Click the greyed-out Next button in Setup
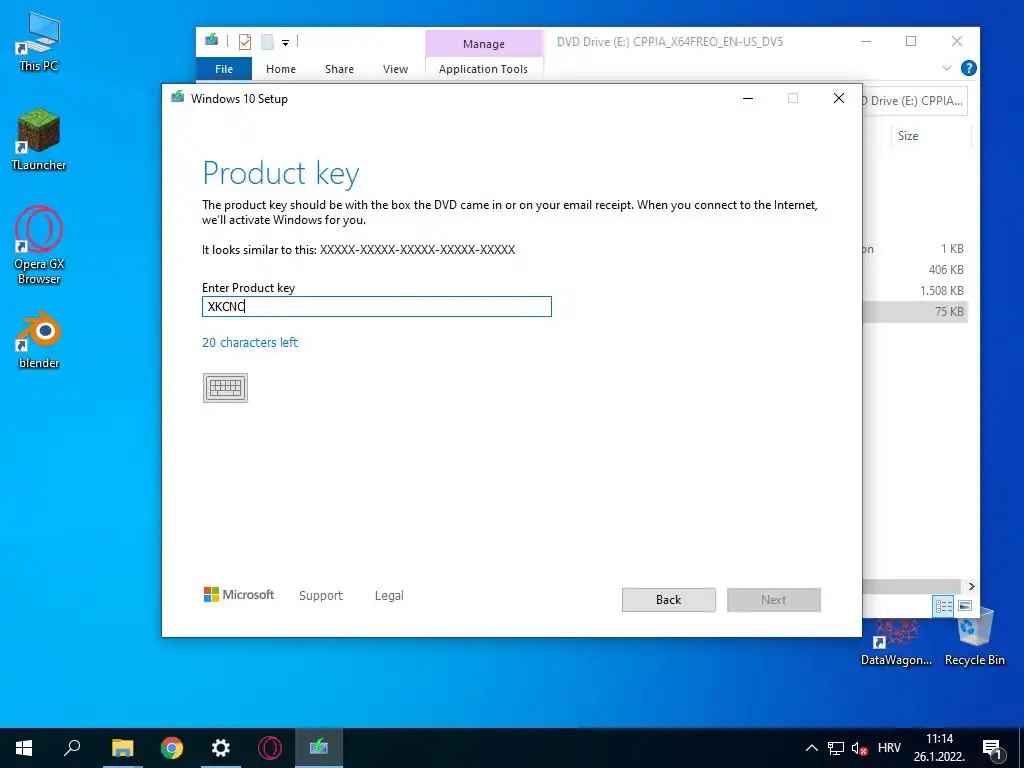The height and width of the screenshot is (768, 1024). tap(773, 600)
